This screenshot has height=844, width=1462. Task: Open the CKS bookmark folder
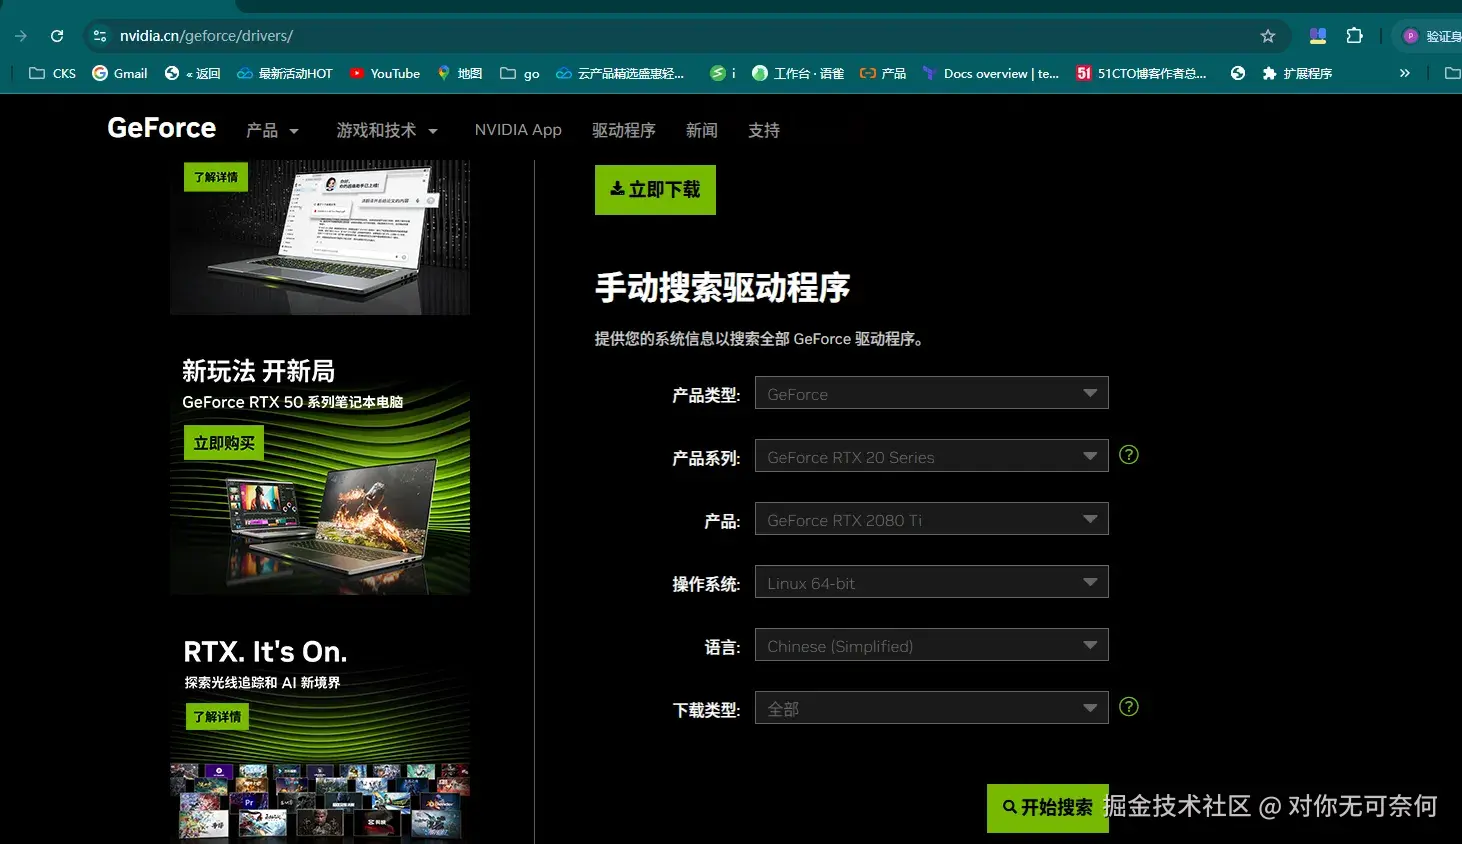(53, 73)
